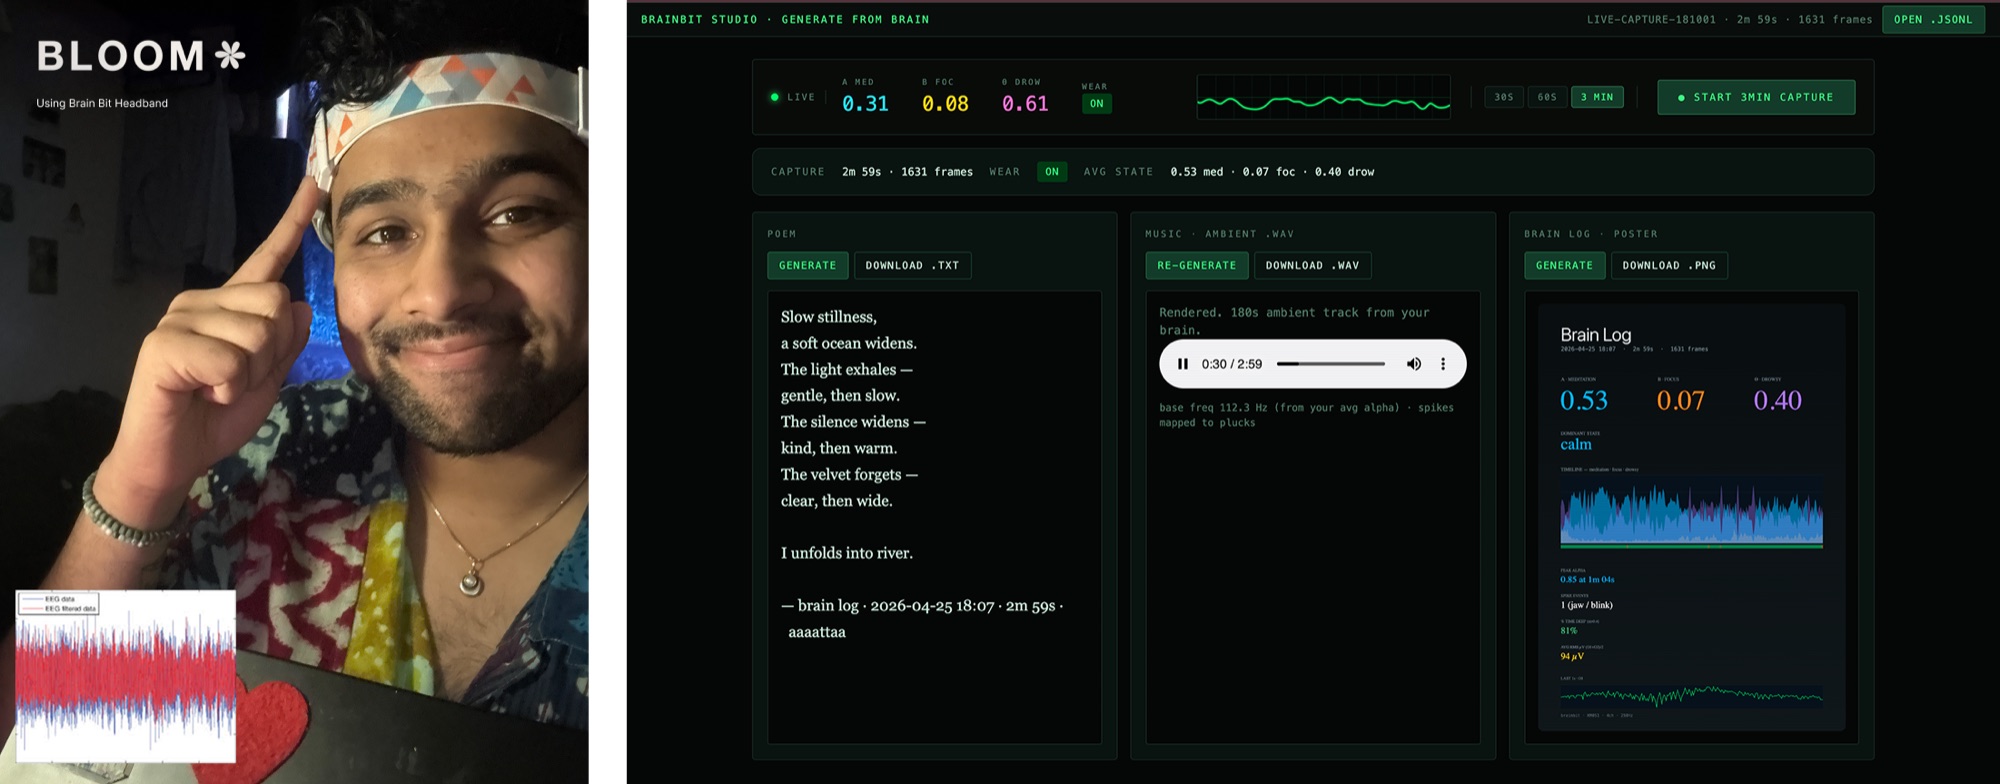2000x784 pixels.
Task: Click the live green waveform graph
Action: [x=1323, y=98]
